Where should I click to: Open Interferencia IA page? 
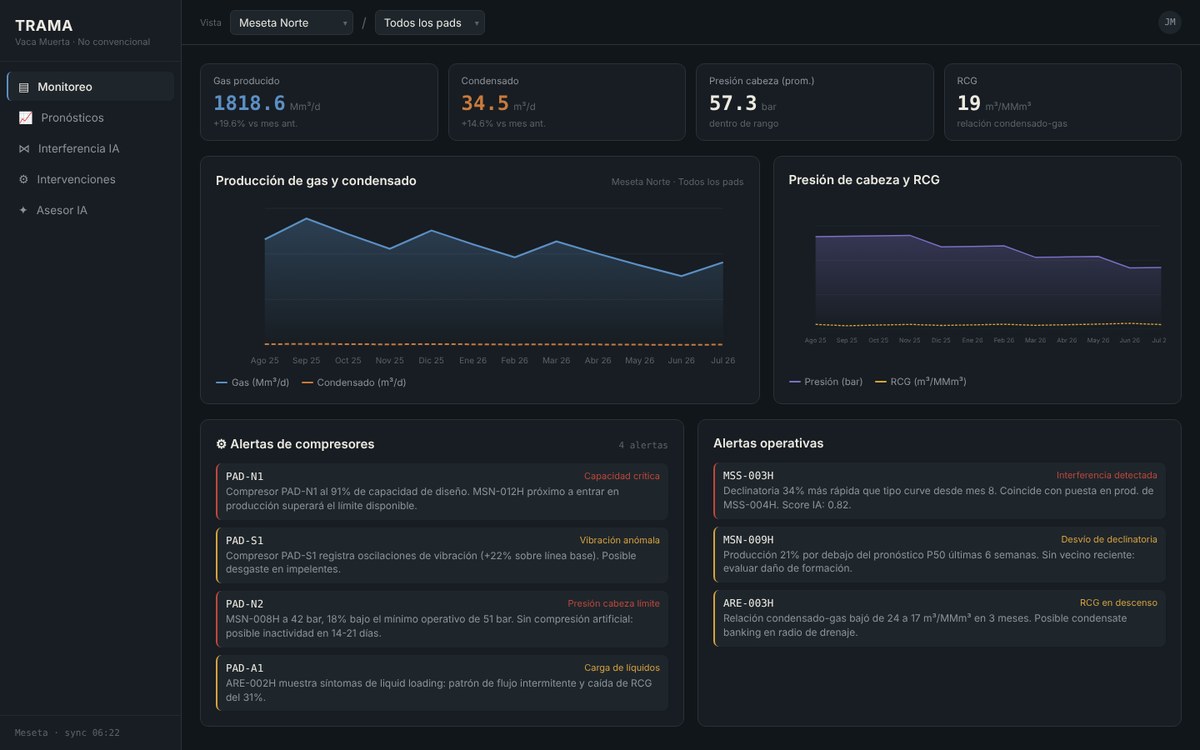90,149
